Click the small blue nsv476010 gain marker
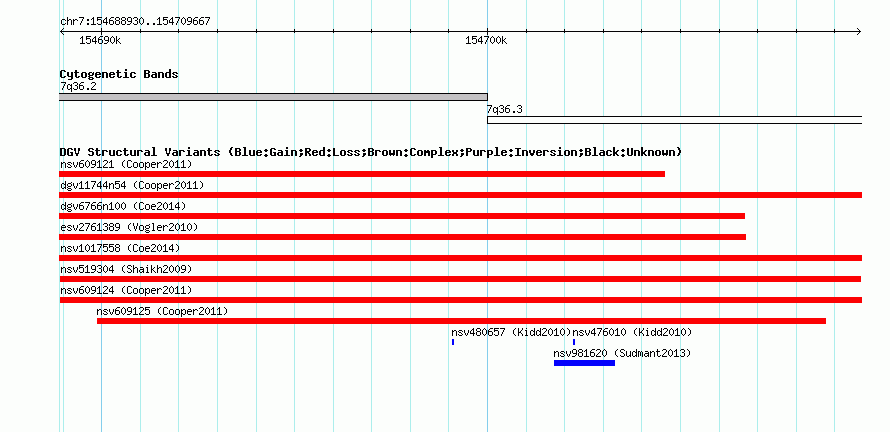Viewport: 890px width, 432px height. point(574,342)
